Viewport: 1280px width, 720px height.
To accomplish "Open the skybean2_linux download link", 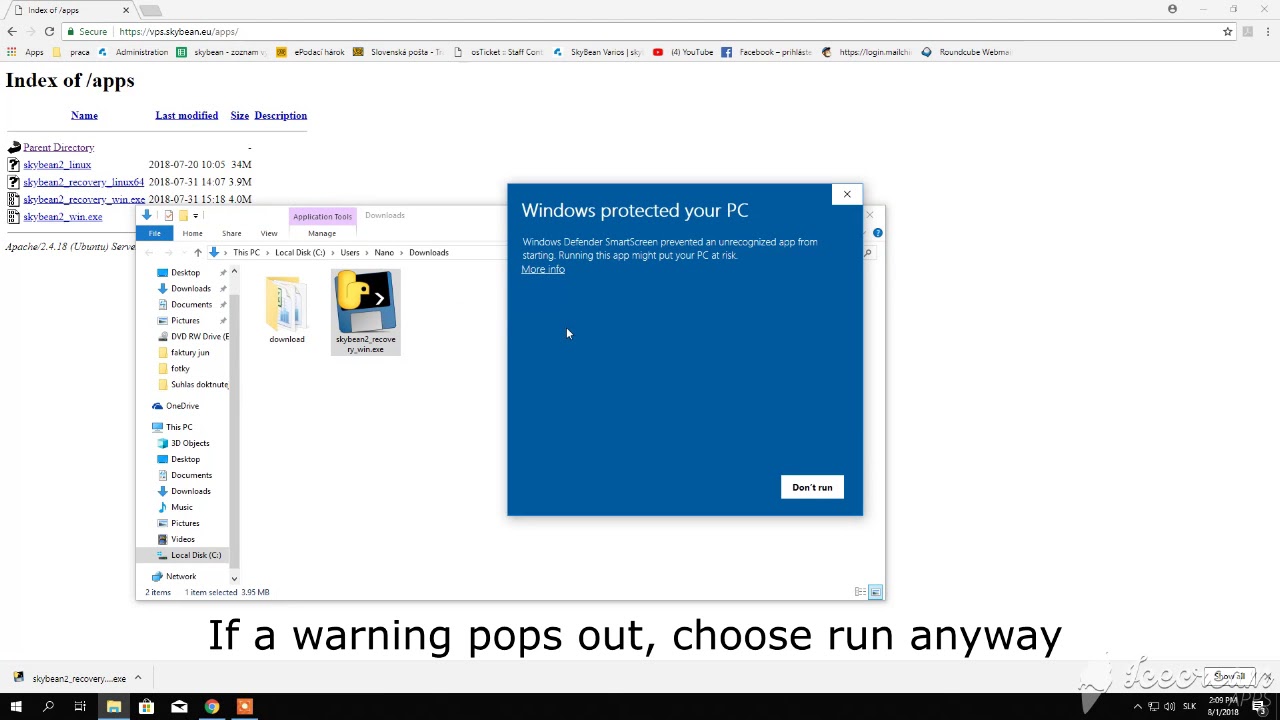I will click(57, 164).
